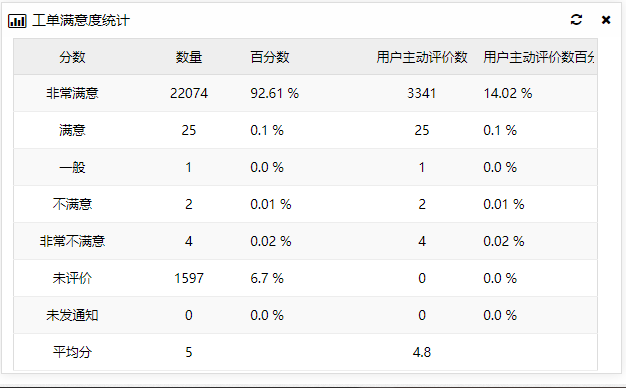Close the 工单满意度统计 panel

(606, 20)
